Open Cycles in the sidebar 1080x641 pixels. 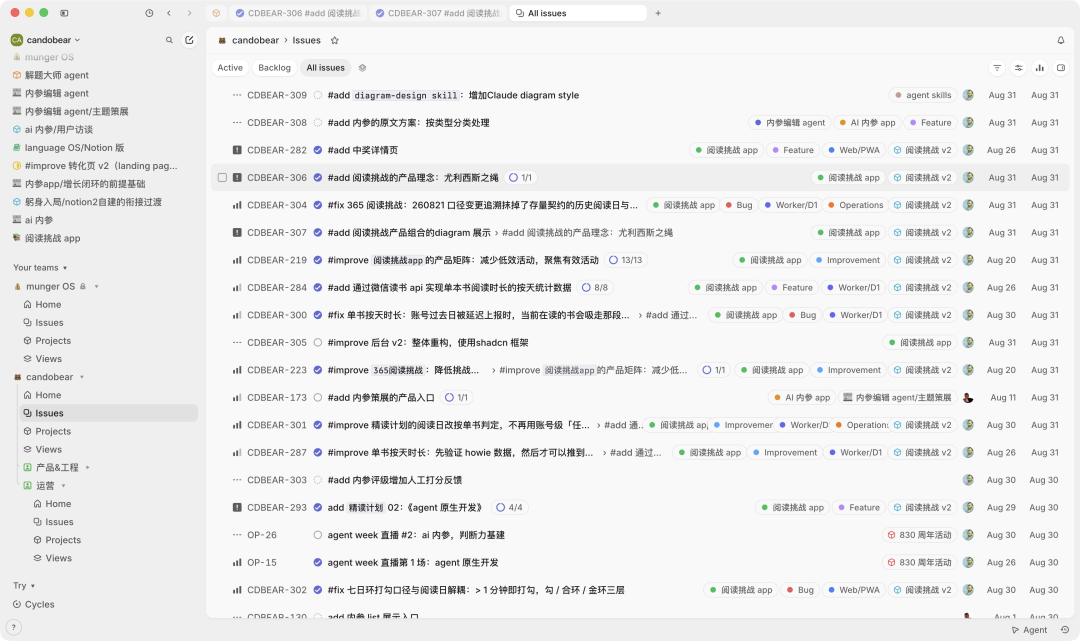pos(39,605)
